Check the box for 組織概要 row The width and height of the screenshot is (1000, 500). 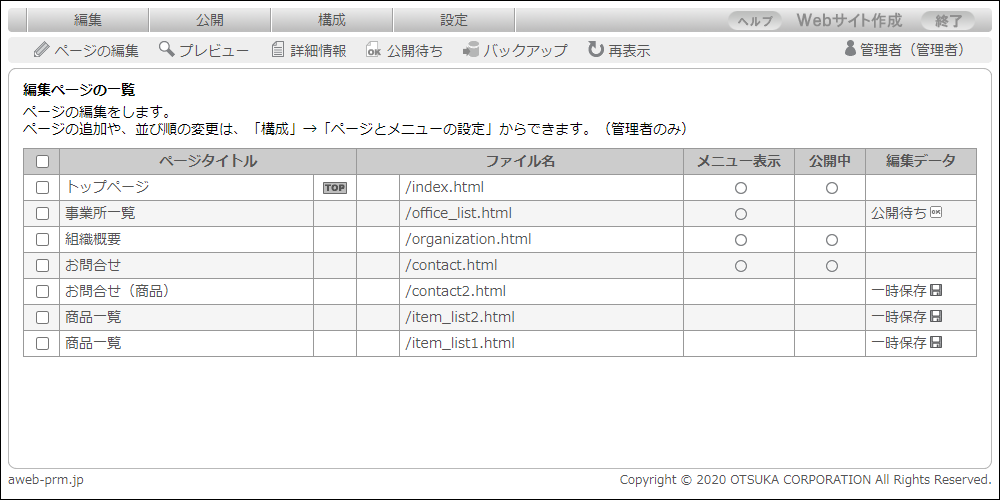pos(42,239)
